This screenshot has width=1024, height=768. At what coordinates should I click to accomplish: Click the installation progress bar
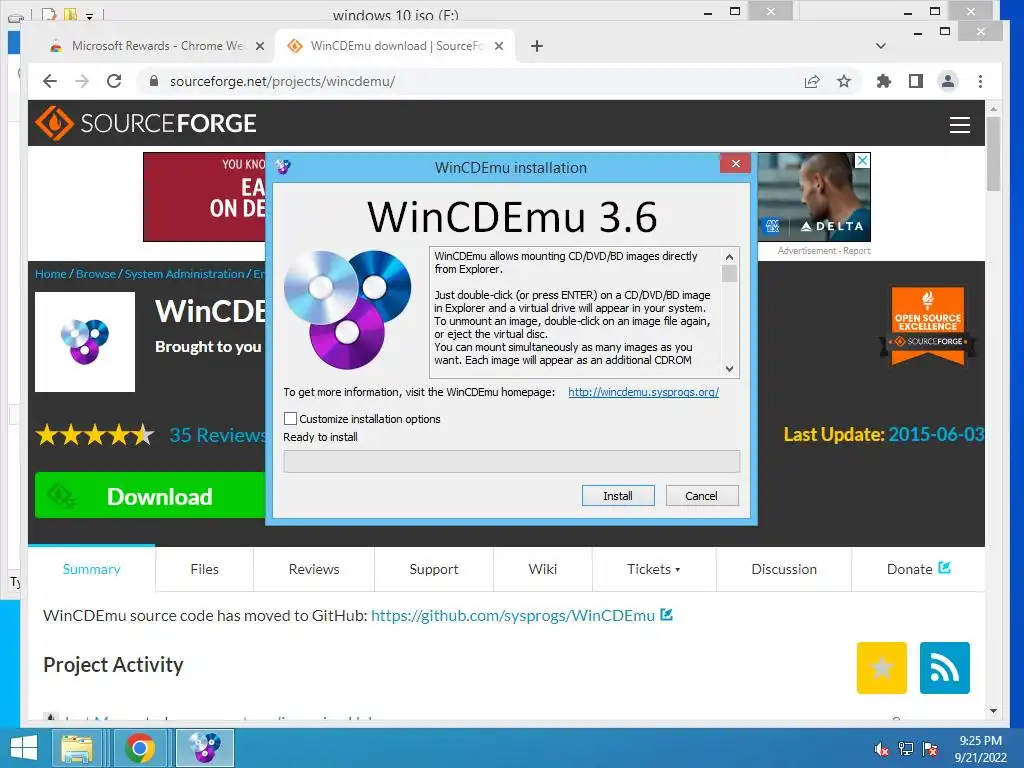(511, 462)
